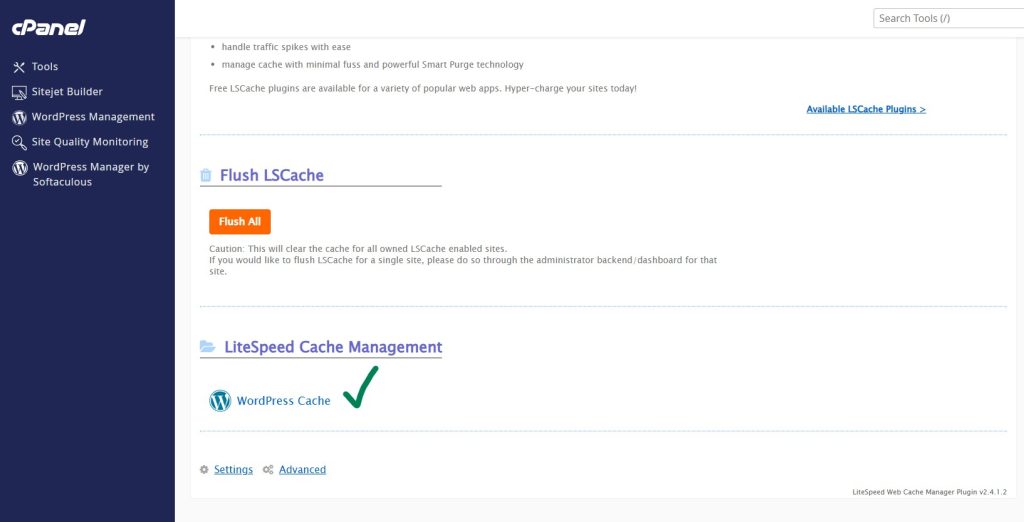Click the LiteSpeed Cache Management heading
Screen dimensions: 1024x522
[333, 347]
